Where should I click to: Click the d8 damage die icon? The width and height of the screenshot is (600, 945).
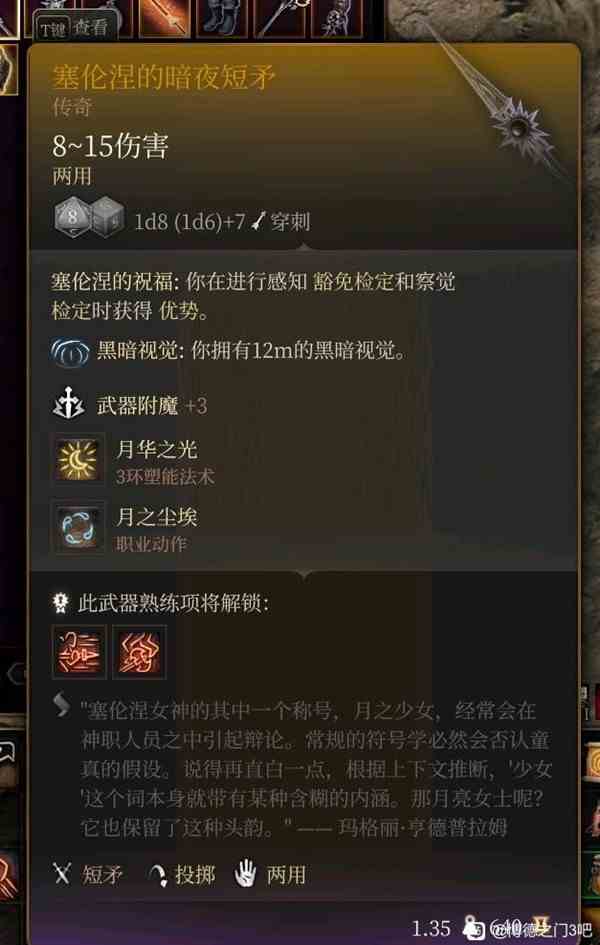tap(72, 215)
